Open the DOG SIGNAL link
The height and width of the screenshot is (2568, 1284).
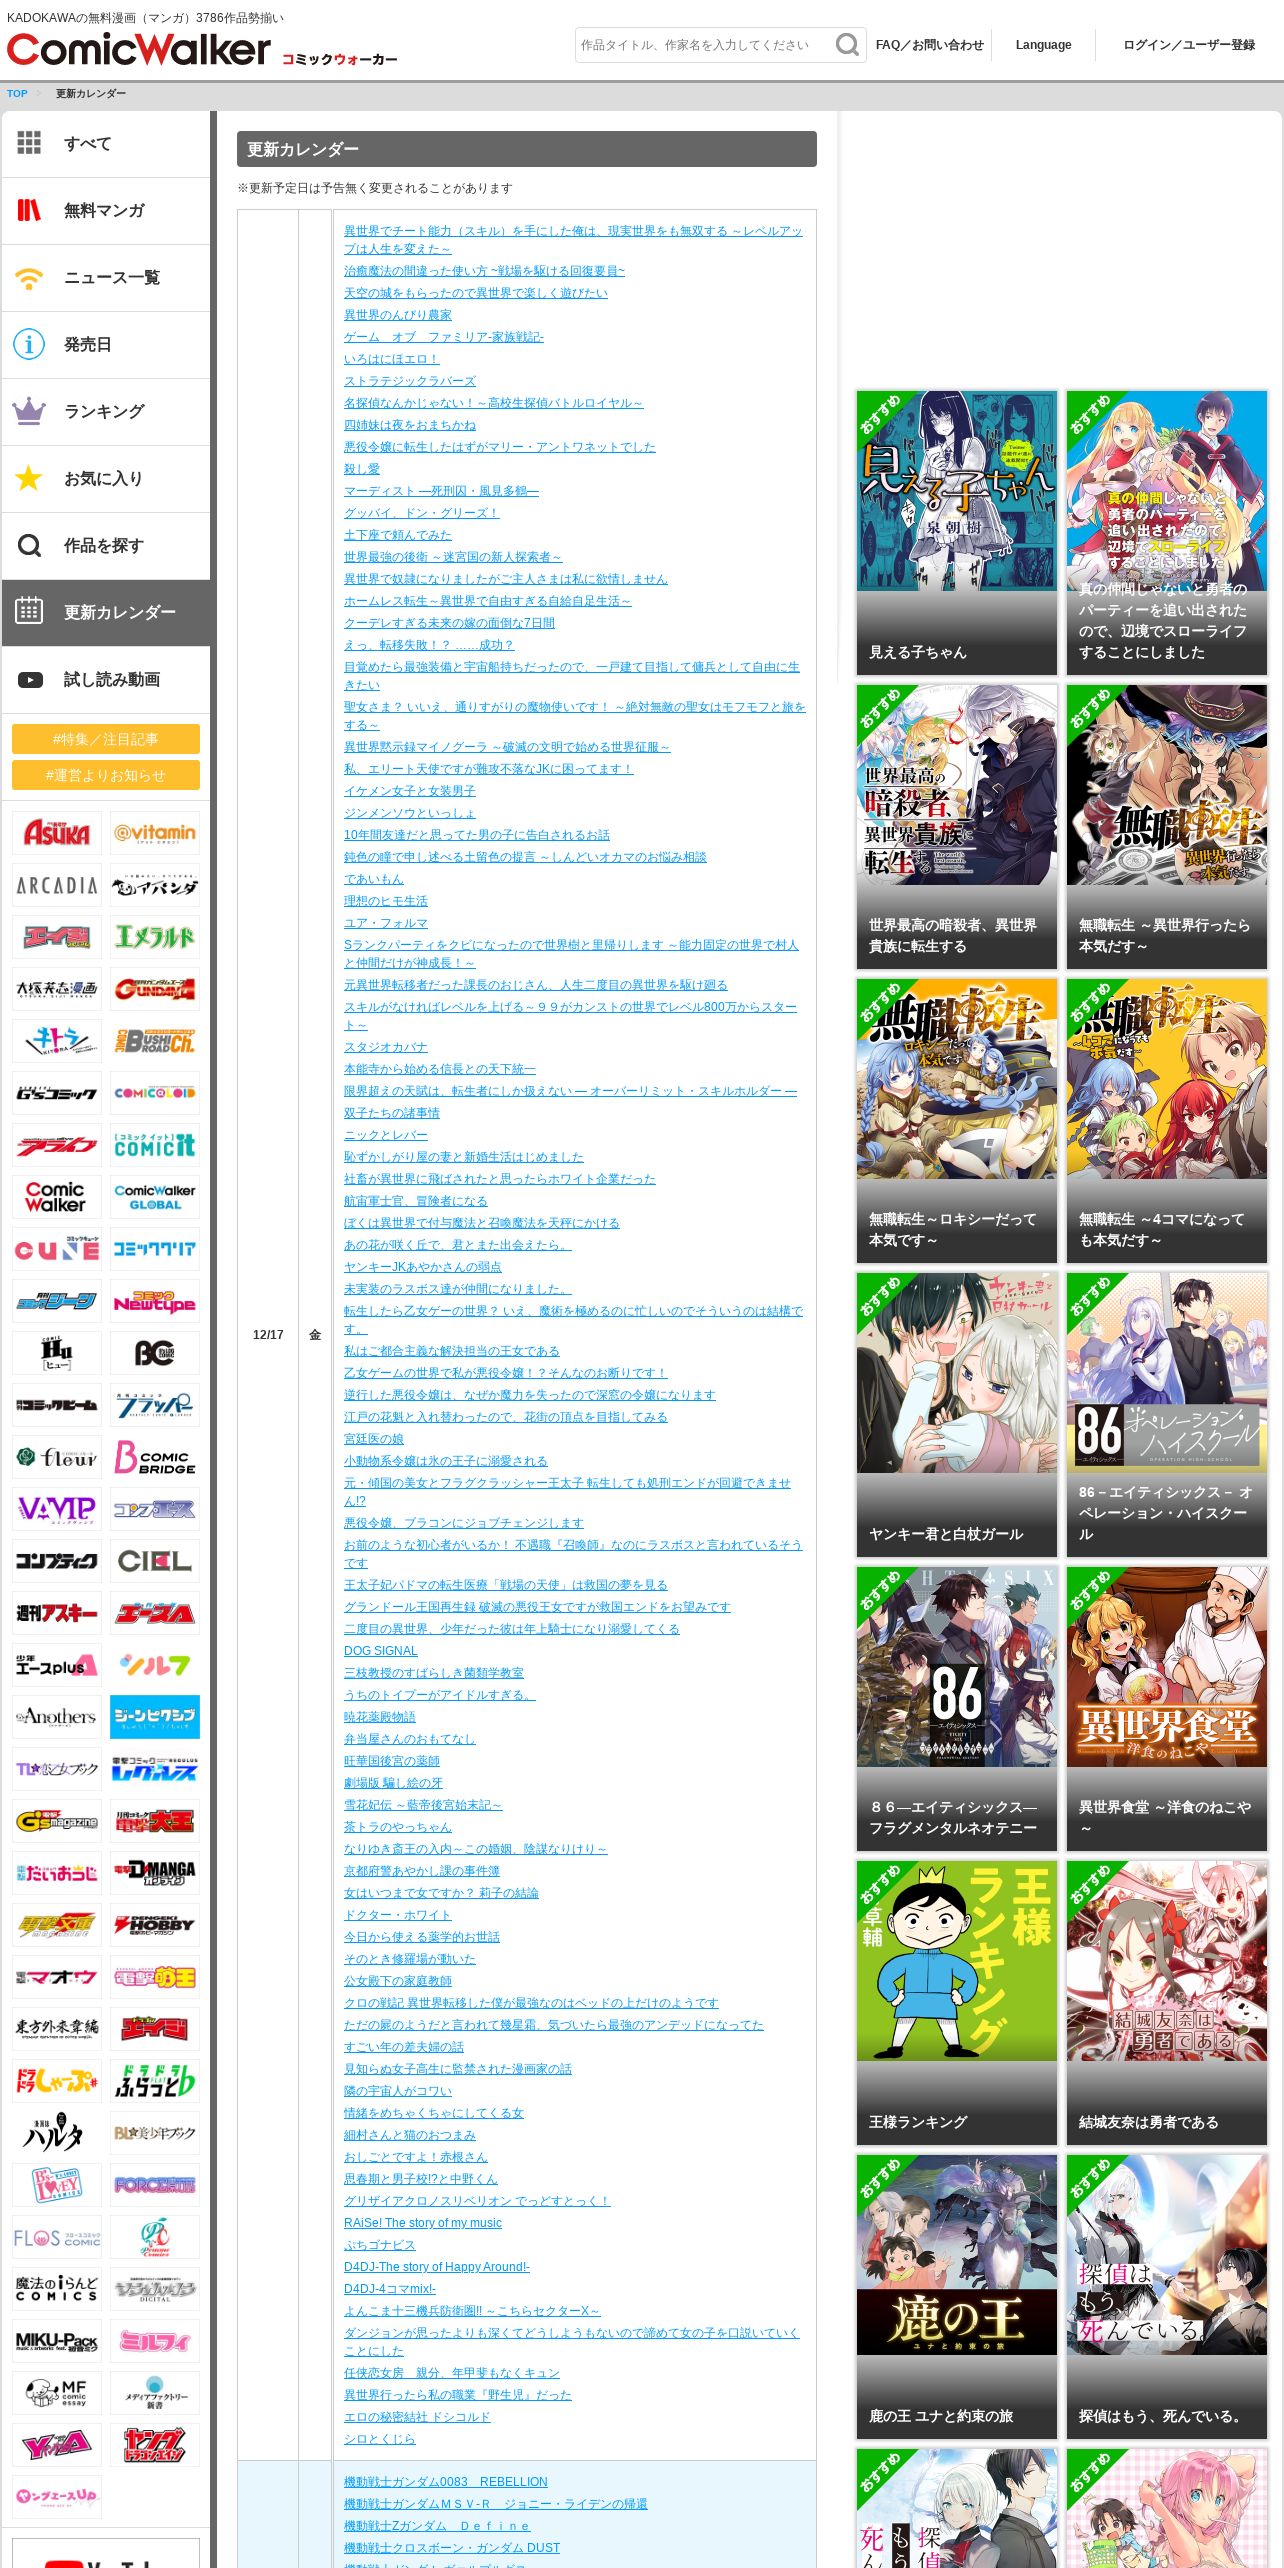click(x=381, y=1651)
